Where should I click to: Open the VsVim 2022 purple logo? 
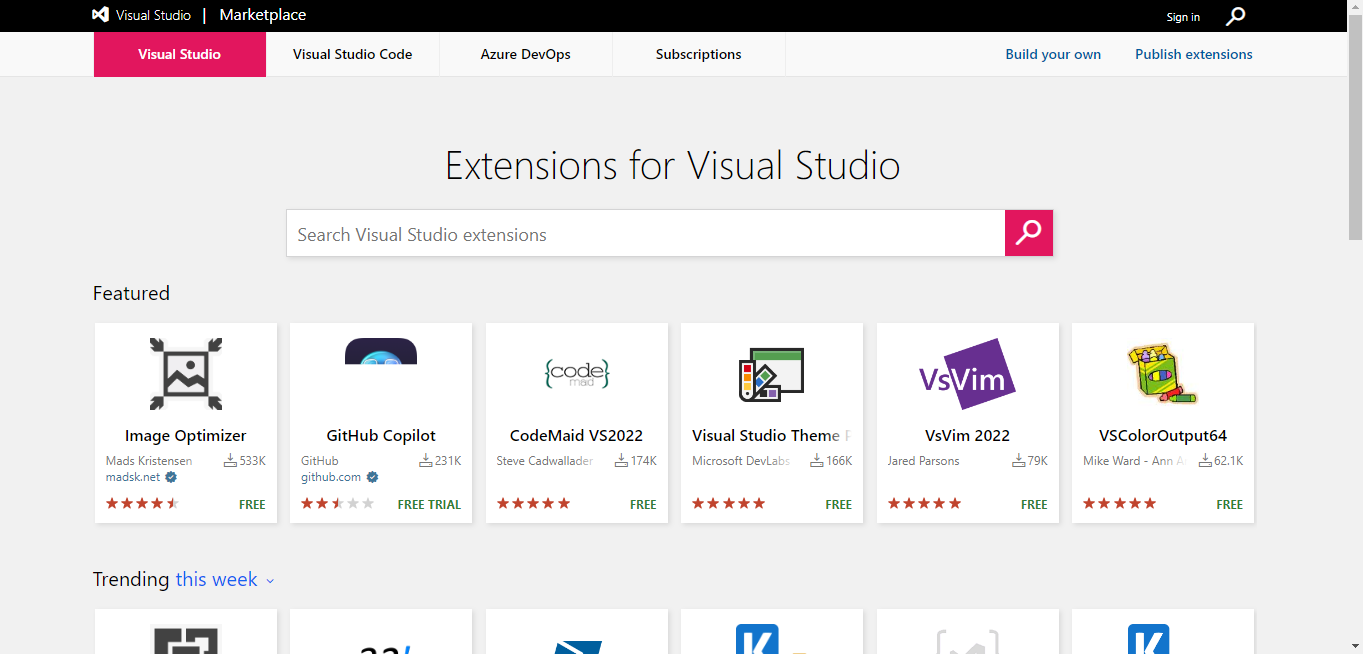(x=967, y=374)
